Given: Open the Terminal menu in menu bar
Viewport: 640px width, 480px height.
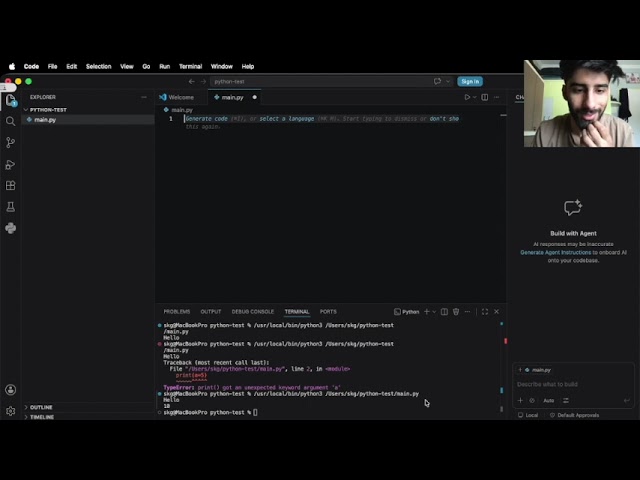Looking at the screenshot, I should pyautogui.click(x=190, y=67).
